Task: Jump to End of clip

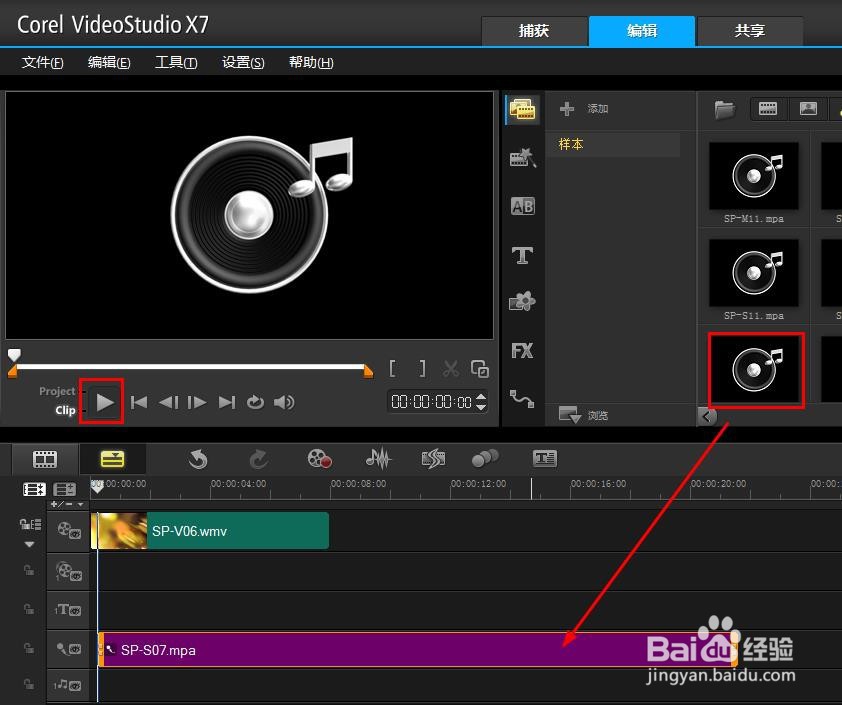Action: pyautogui.click(x=227, y=402)
